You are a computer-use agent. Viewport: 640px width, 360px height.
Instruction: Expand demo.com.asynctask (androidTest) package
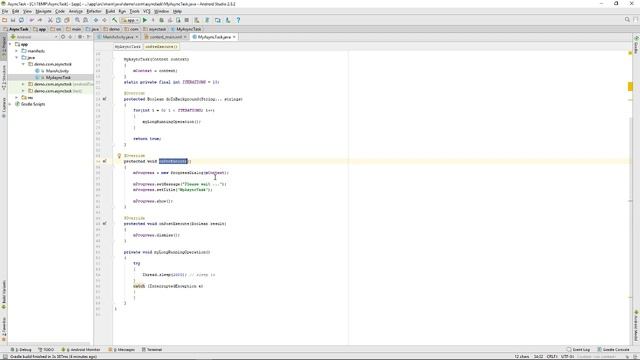pyautogui.click(x=23, y=84)
